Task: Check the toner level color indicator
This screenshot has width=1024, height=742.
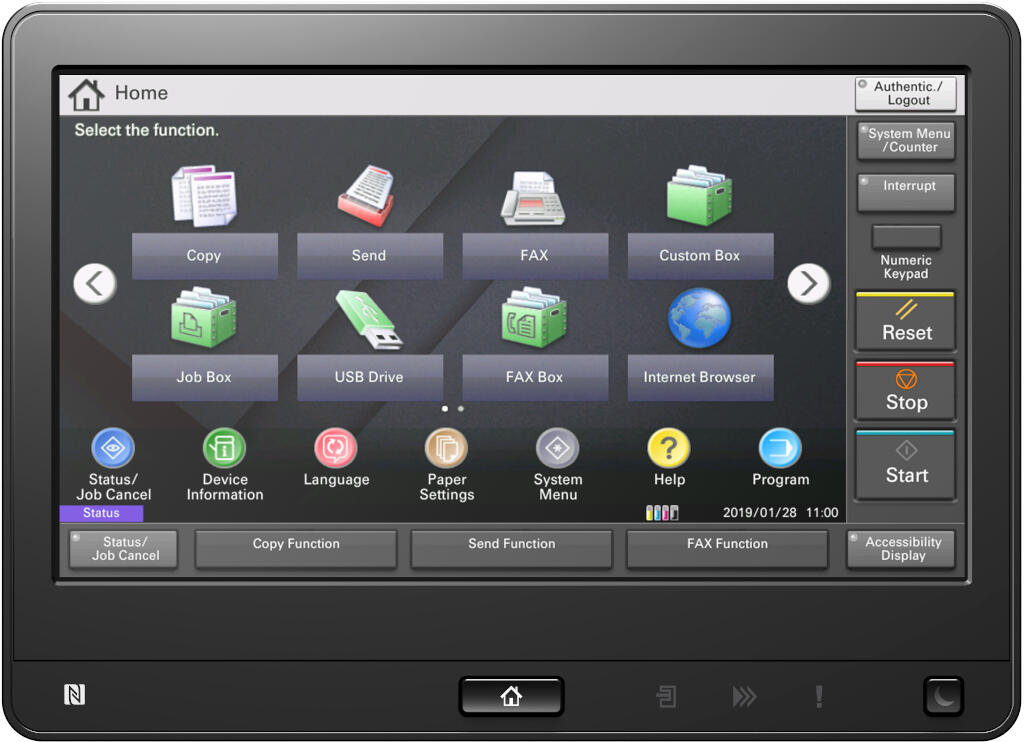Action: (x=662, y=513)
